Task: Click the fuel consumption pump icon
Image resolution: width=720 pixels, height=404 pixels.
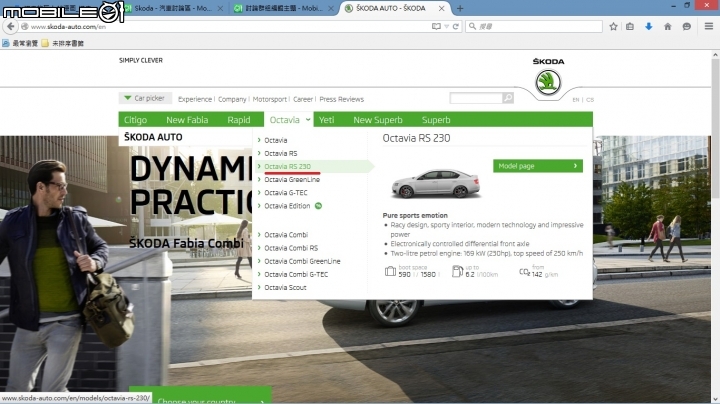Action: [457, 271]
